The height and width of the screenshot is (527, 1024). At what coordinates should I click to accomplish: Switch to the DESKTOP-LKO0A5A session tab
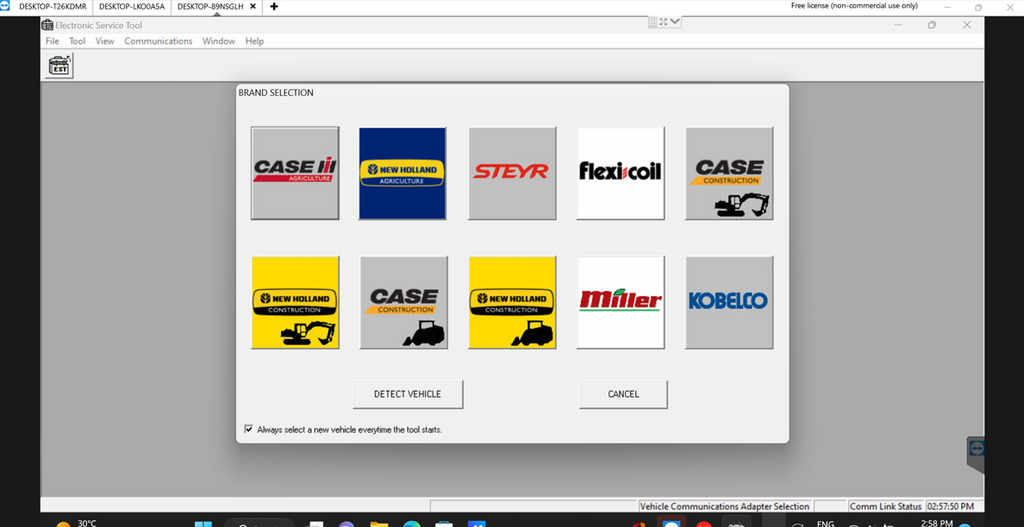tap(130, 6)
